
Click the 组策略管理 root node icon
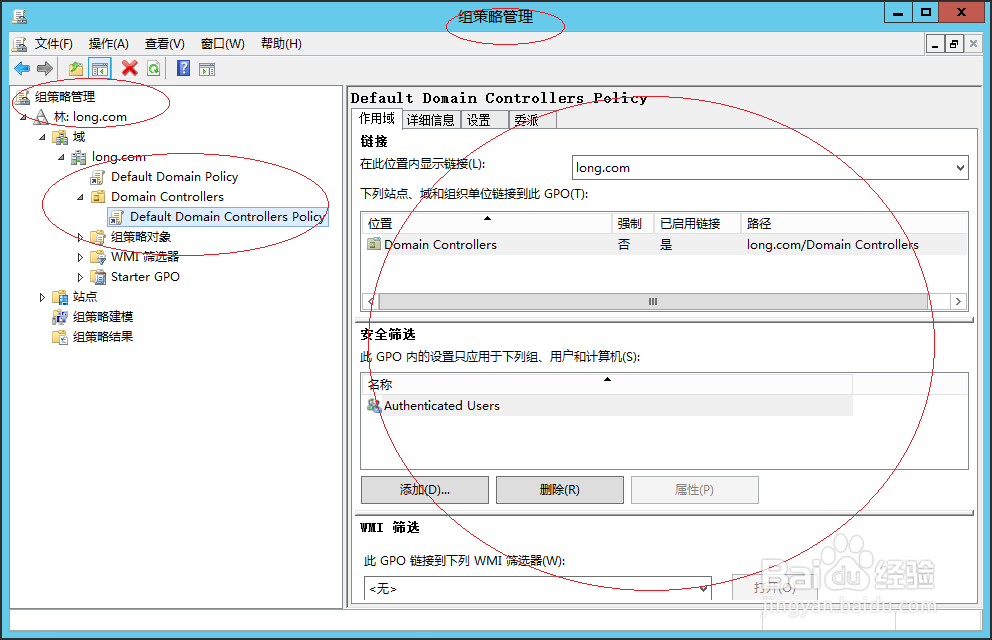(23, 97)
